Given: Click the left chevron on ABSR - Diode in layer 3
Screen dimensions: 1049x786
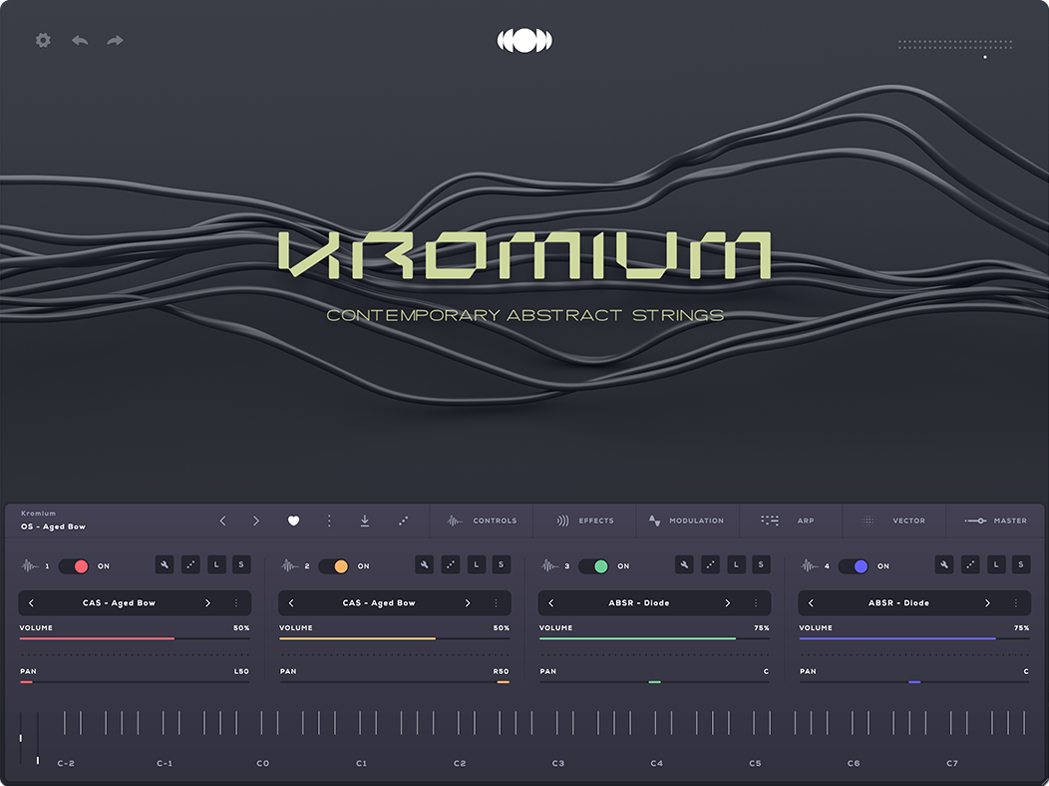Looking at the screenshot, I should pos(549,603).
